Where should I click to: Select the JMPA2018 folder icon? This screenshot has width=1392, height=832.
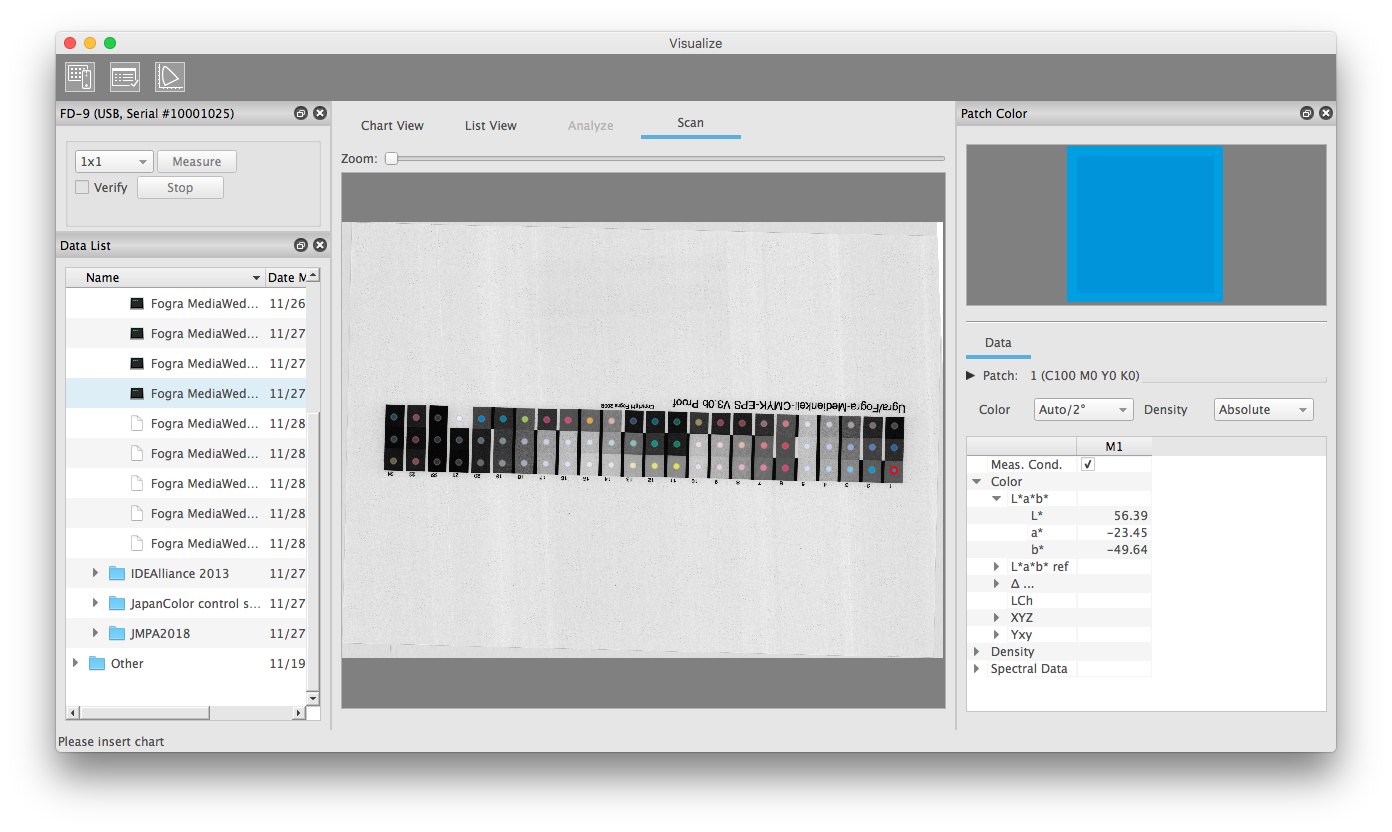point(117,633)
